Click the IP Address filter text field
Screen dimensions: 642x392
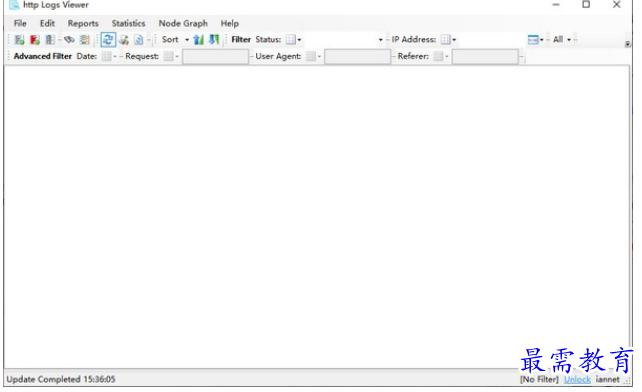coord(491,40)
